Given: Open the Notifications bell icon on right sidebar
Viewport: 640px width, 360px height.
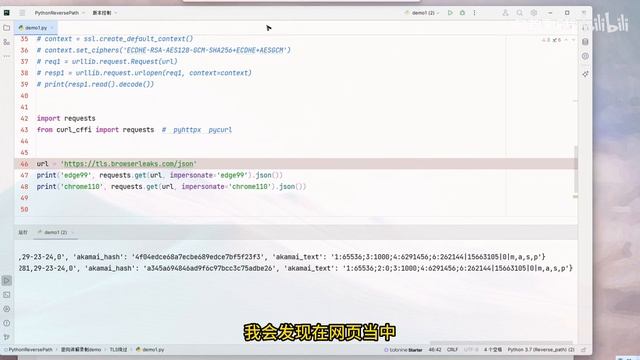Looking at the screenshot, I should [585, 28].
